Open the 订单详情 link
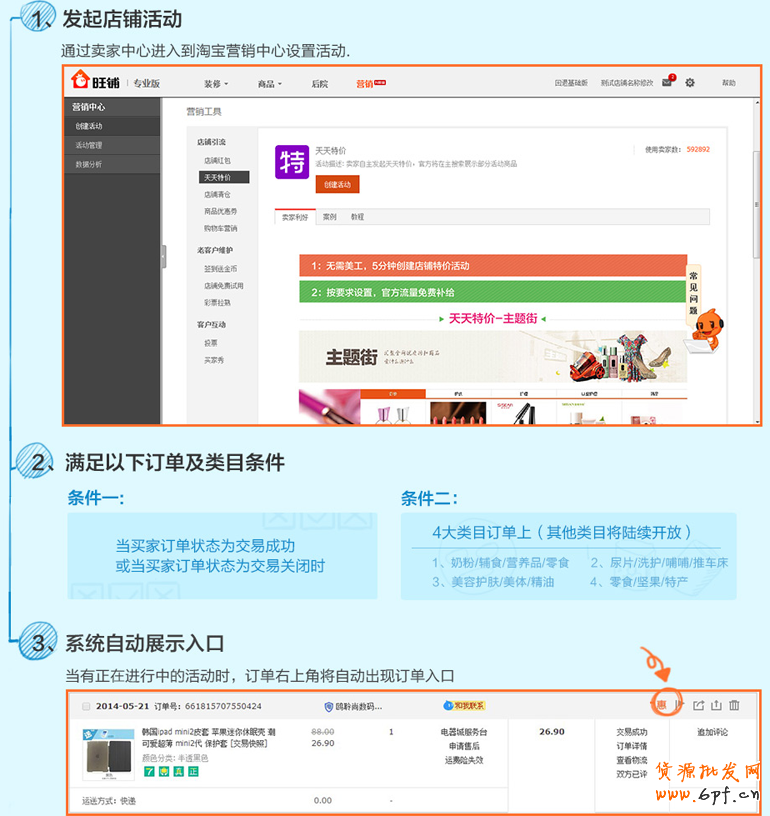This screenshot has width=770, height=816. [x=632, y=746]
